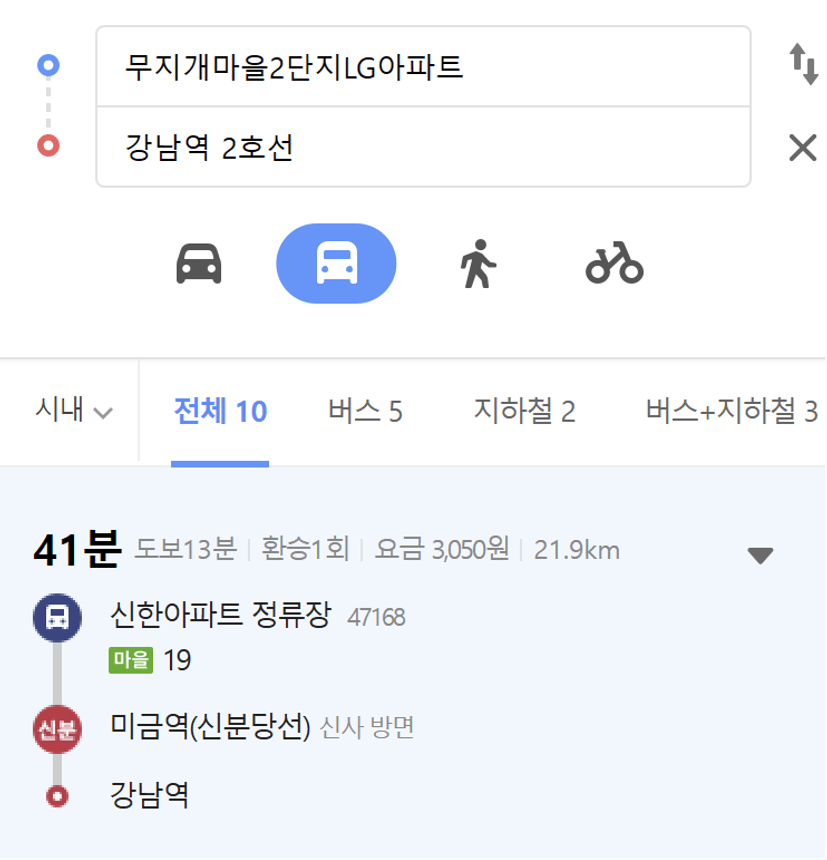Edit origin field 무지개마을2단지LG아파트
The height and width of the screenshot is (860, 827).
pos(423,66)
